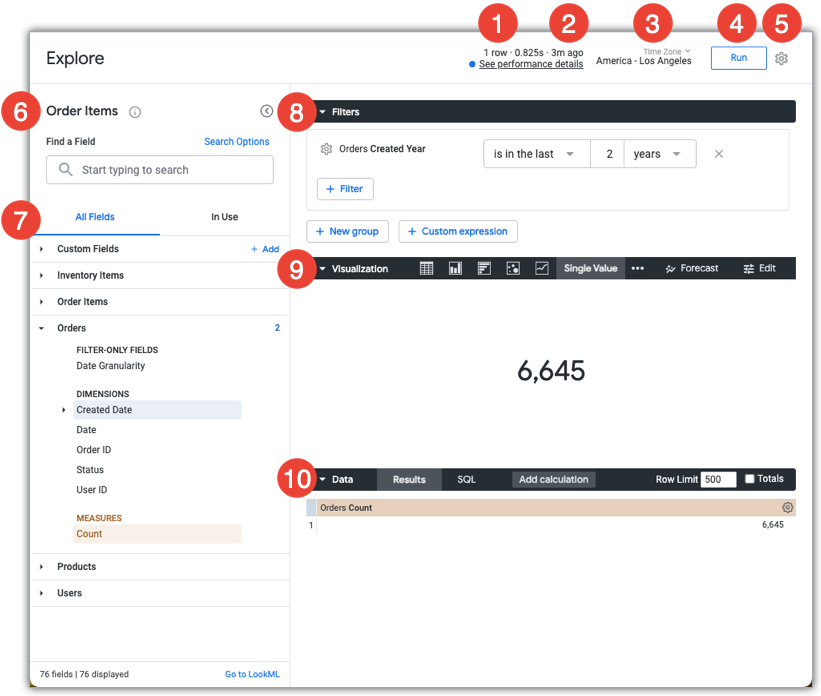Select the table visualization icon
Viewport: 821px width, 696px height.
[426, 268]
